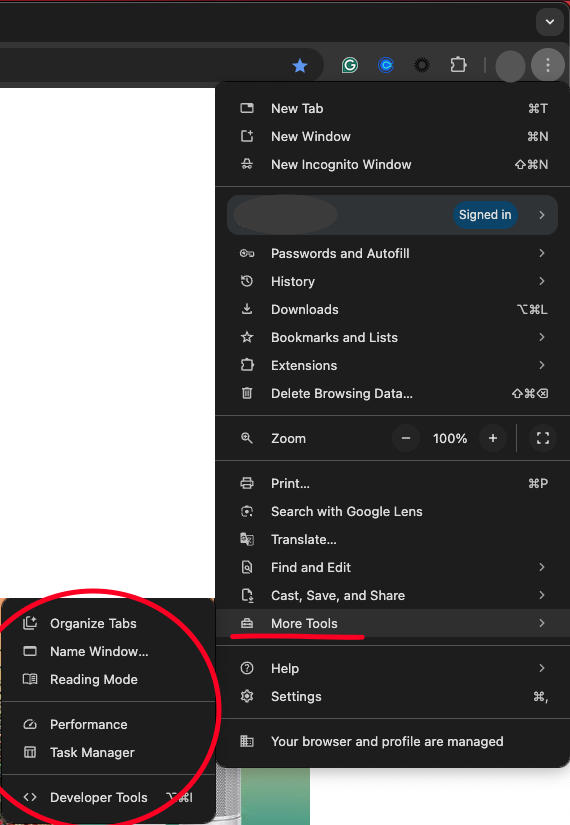
Task: Click the blue bookmark star icon
Action: click(x=300, y=66)
